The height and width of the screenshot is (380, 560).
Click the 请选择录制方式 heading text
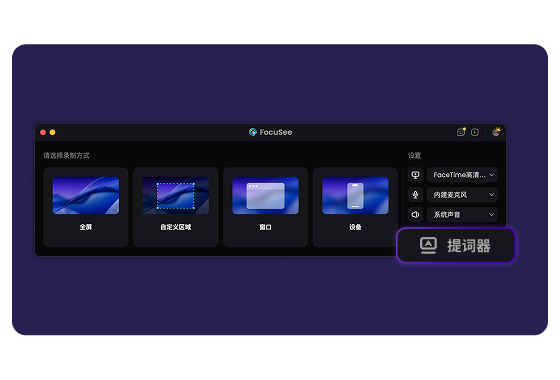coord(66,155)
